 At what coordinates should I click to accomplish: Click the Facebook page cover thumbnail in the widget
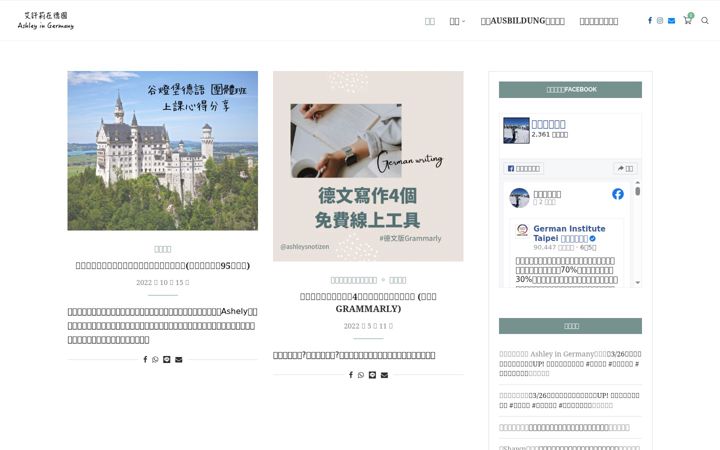[516, 130]
